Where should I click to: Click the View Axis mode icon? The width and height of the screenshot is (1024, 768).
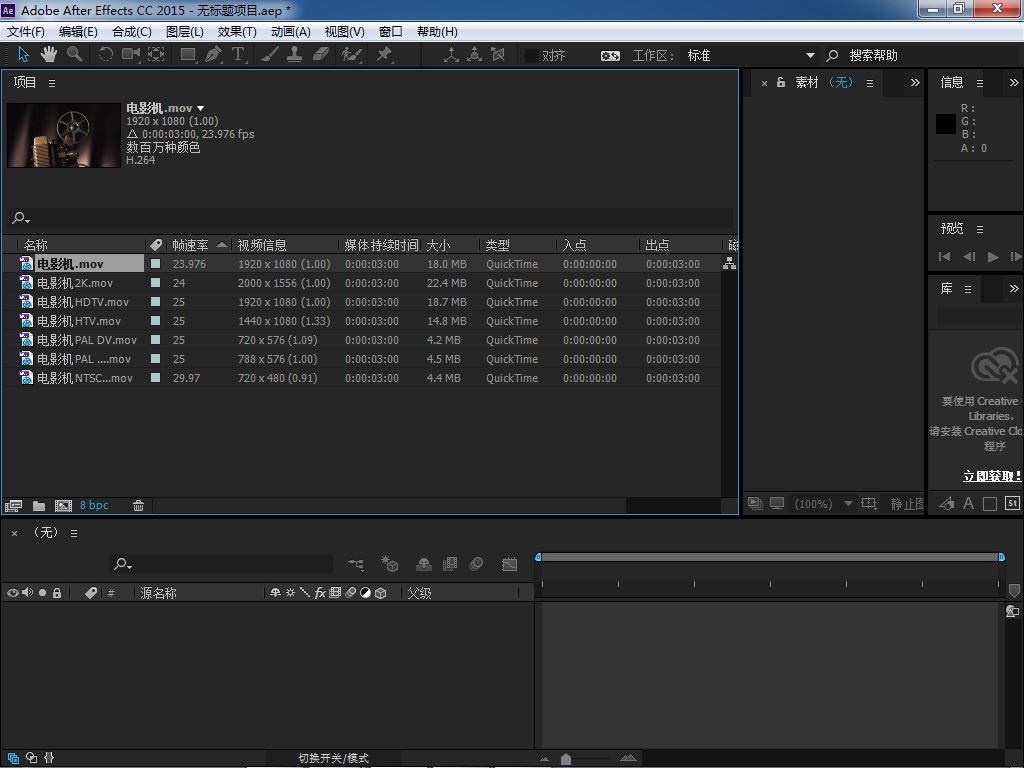tap(498, 55)
